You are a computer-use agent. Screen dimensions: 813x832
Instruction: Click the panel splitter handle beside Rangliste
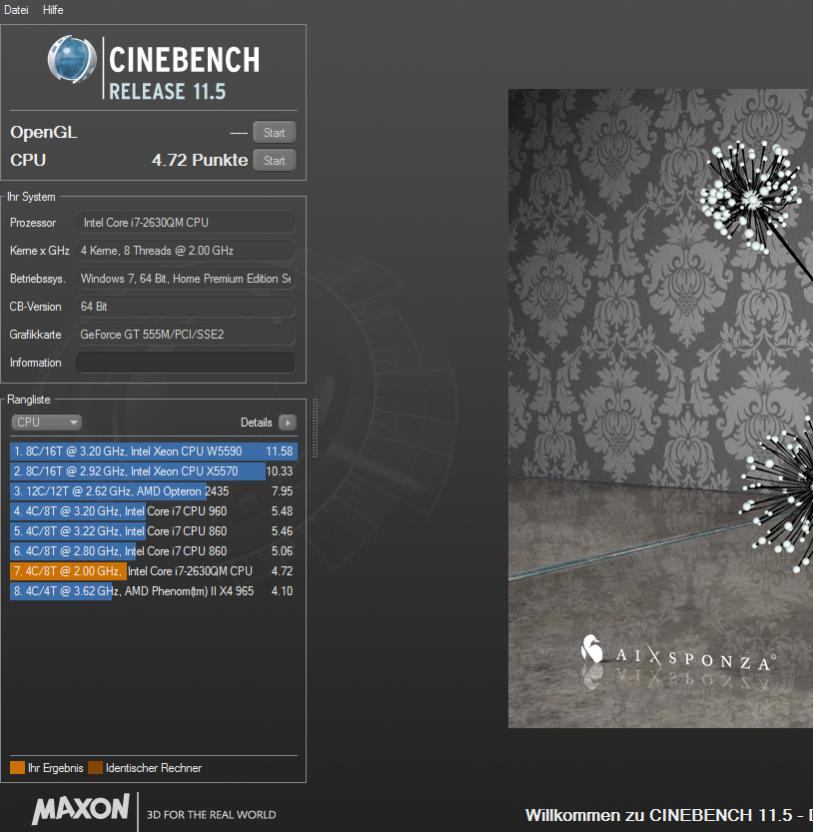click(315, 428)
